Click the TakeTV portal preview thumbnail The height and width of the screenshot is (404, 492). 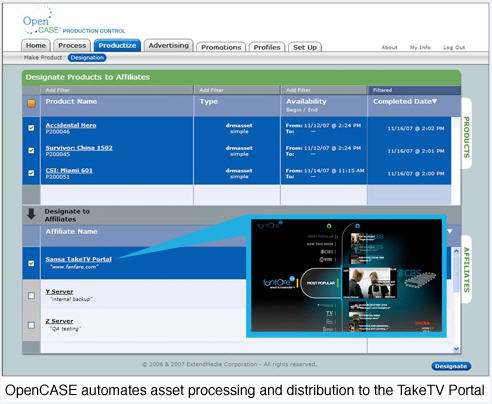tap(346, 275)
